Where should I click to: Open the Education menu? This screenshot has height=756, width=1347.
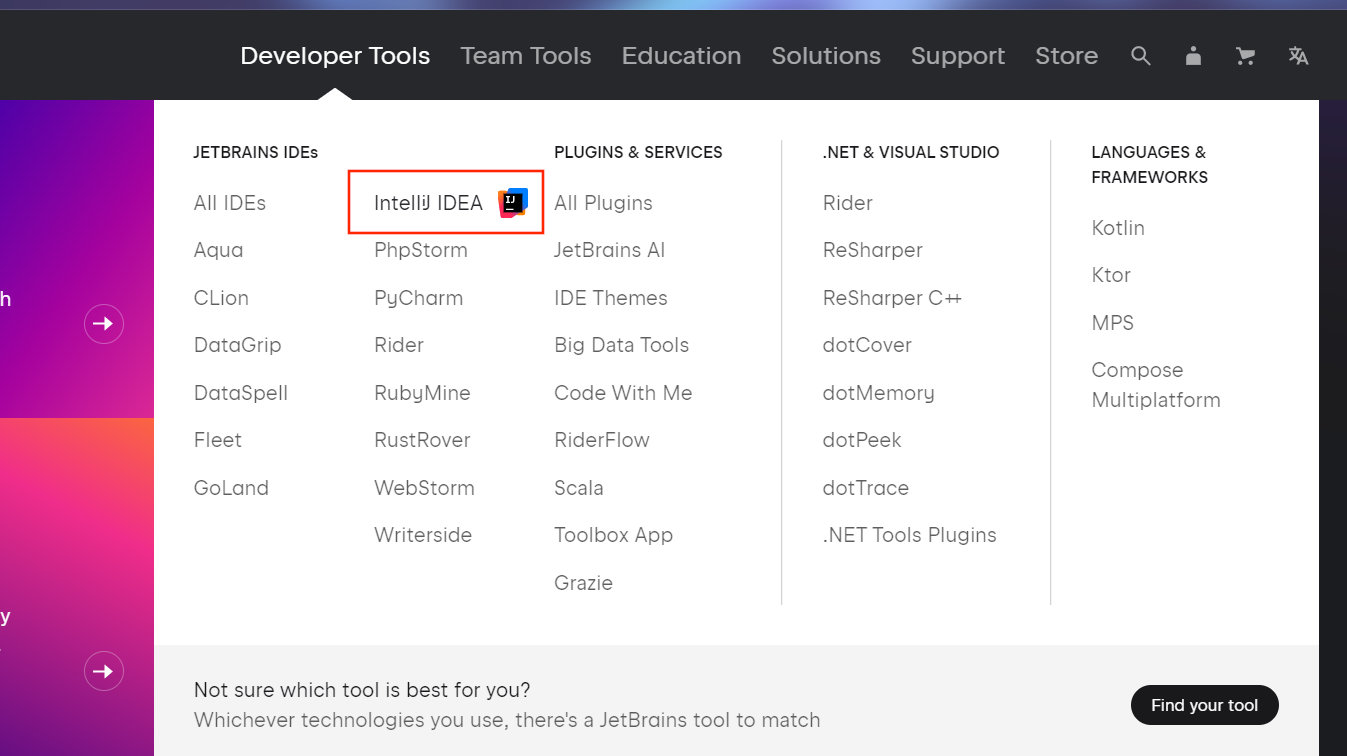681,56
